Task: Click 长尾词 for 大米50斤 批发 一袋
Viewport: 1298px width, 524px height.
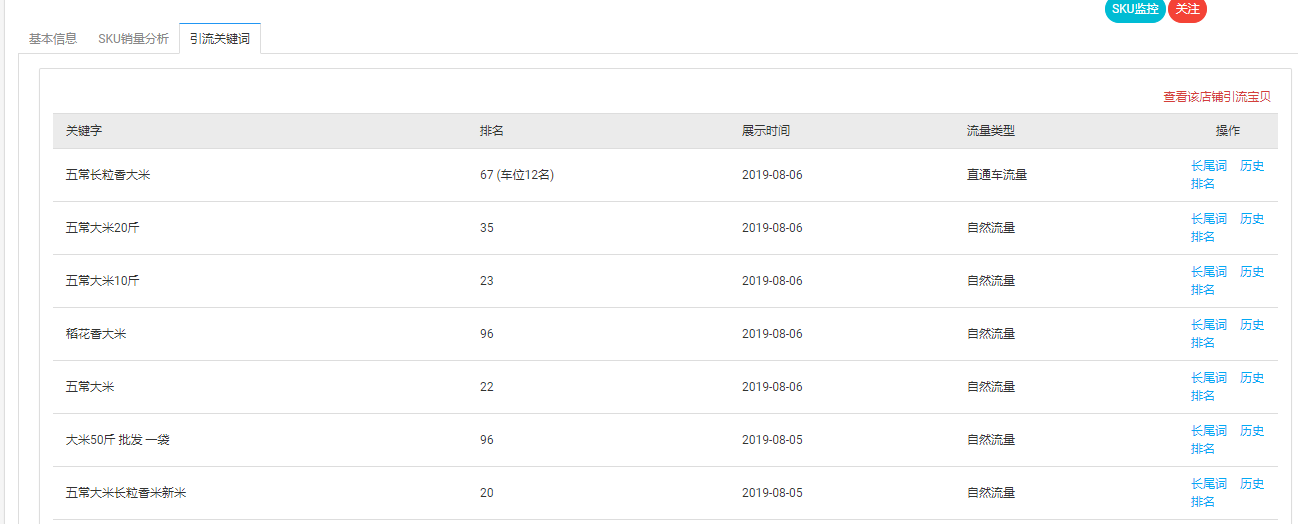Action: coord(1208,431)
